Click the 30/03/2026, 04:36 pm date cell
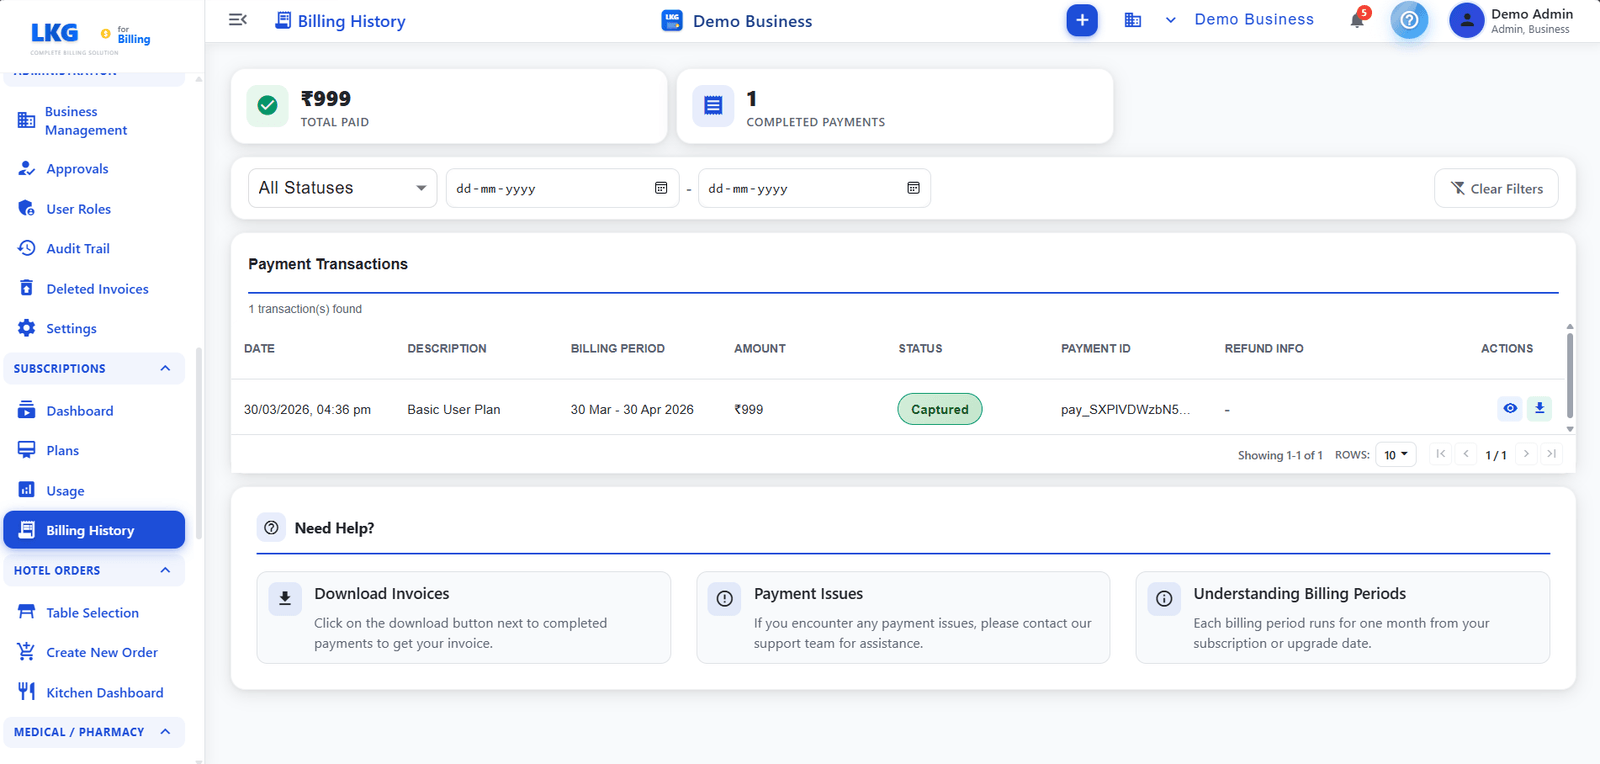 307,409
